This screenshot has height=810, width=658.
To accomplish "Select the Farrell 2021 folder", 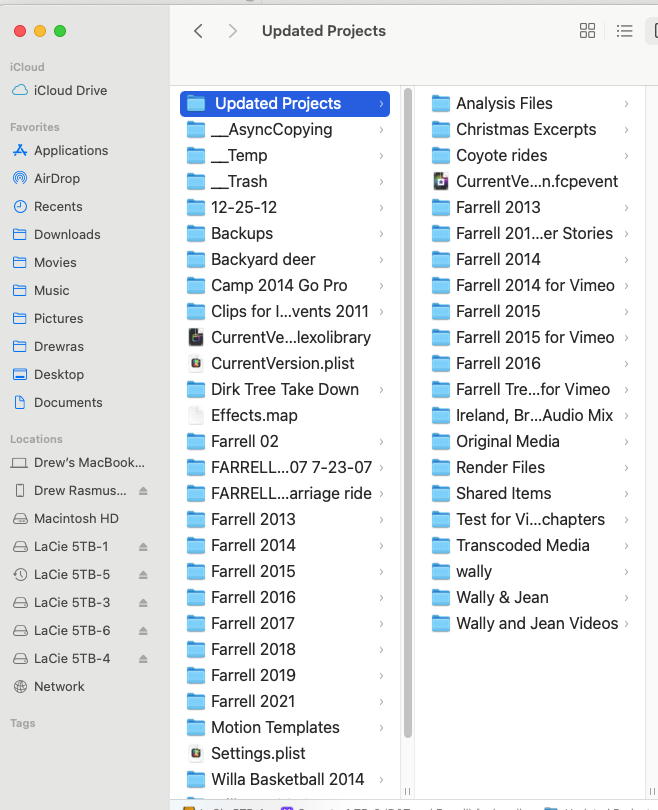I will click(x=285, y=702).
